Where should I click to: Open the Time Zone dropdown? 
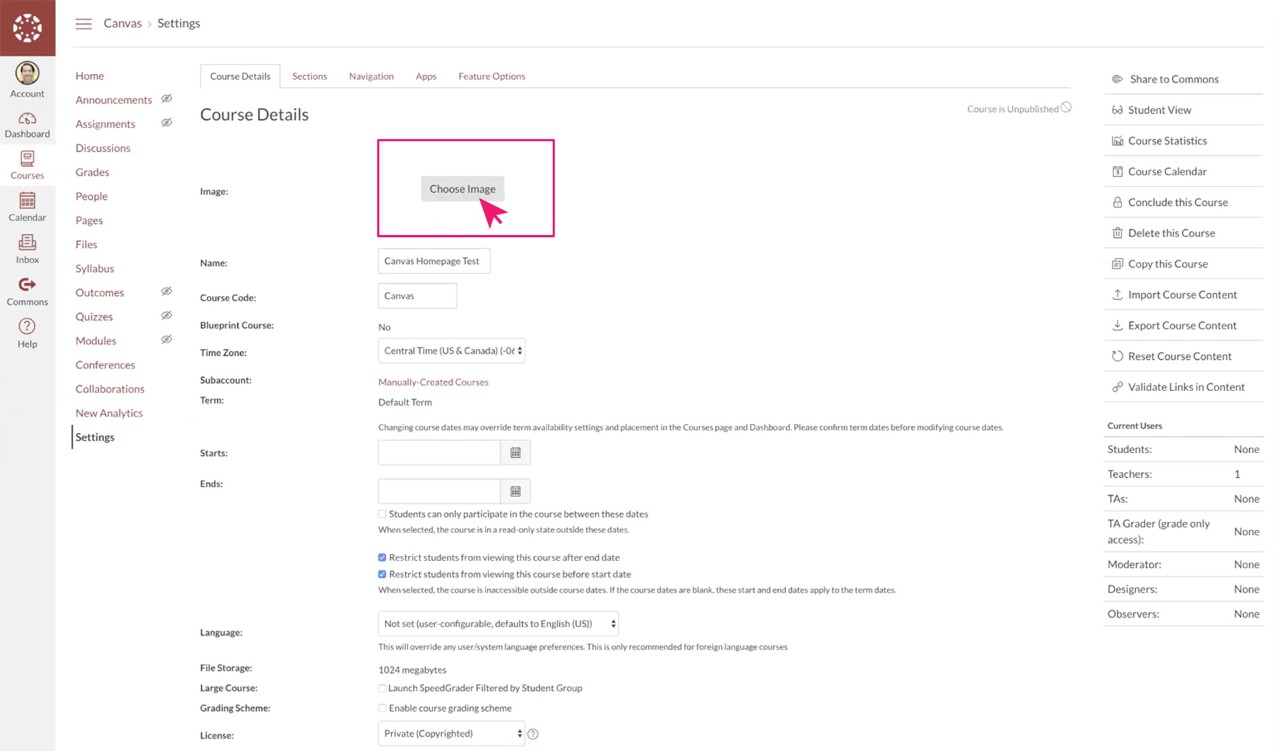451,351
